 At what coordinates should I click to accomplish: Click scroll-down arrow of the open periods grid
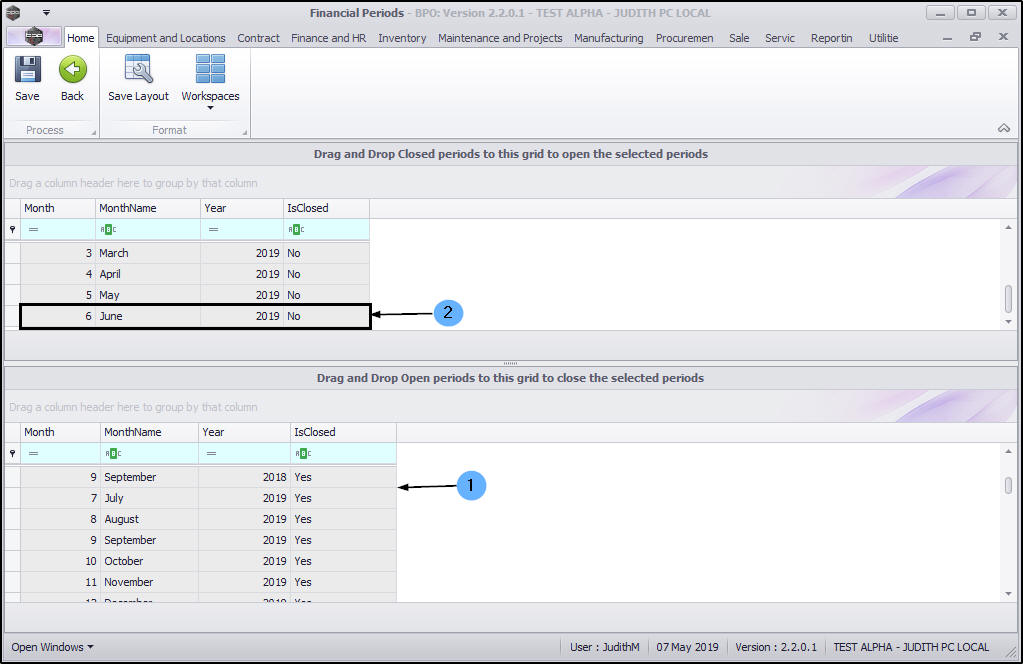(x=1008, y=322)
